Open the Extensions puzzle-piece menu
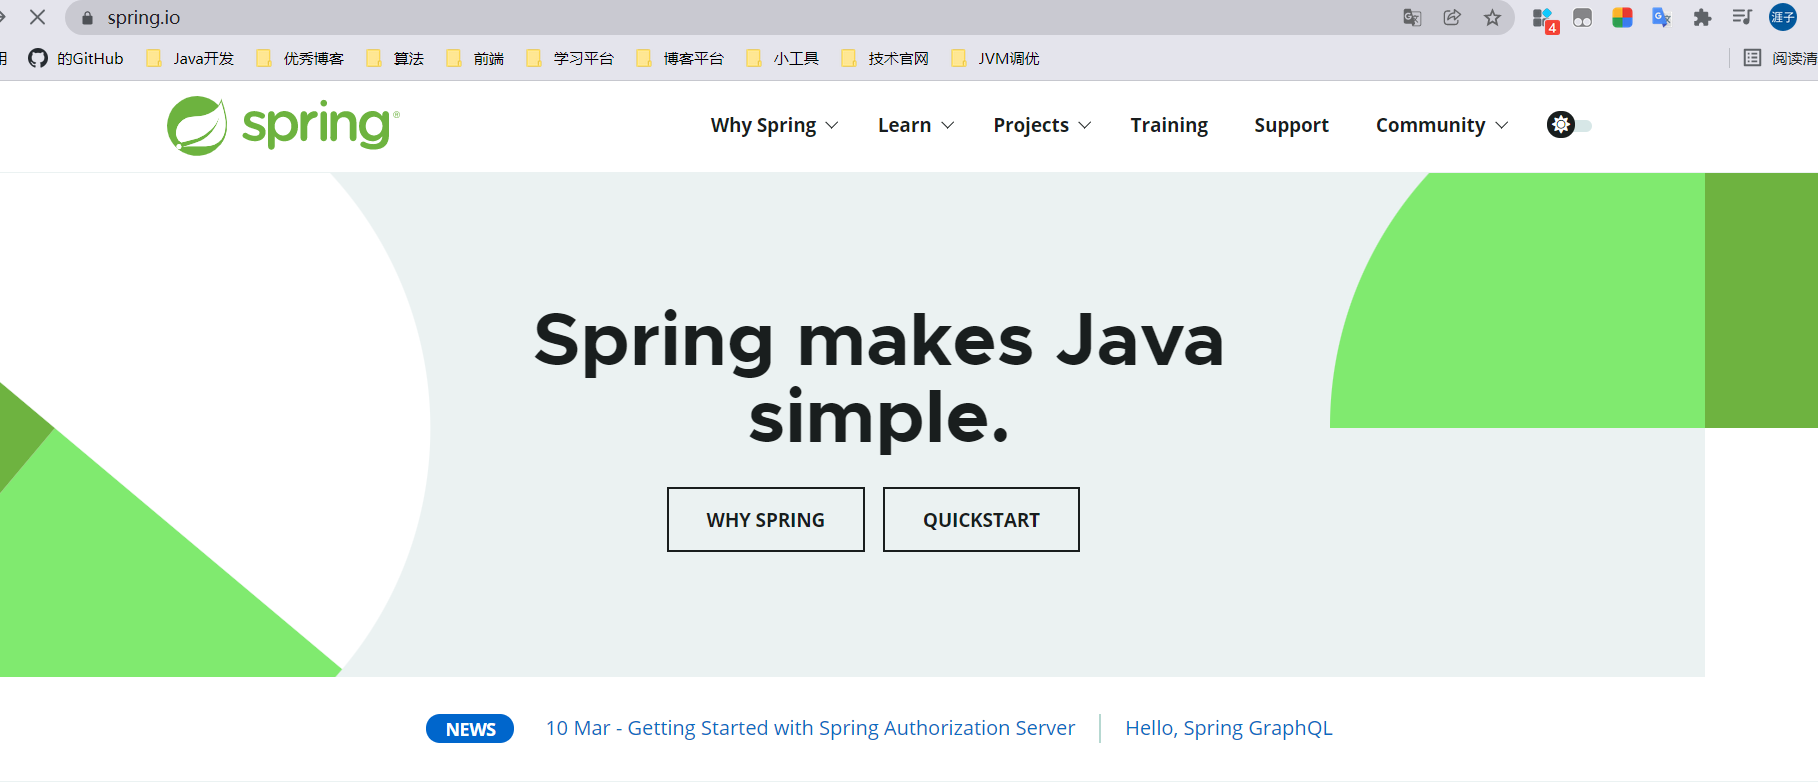The height and width of the screenshot is (782, 1818). click(1702, 18)
